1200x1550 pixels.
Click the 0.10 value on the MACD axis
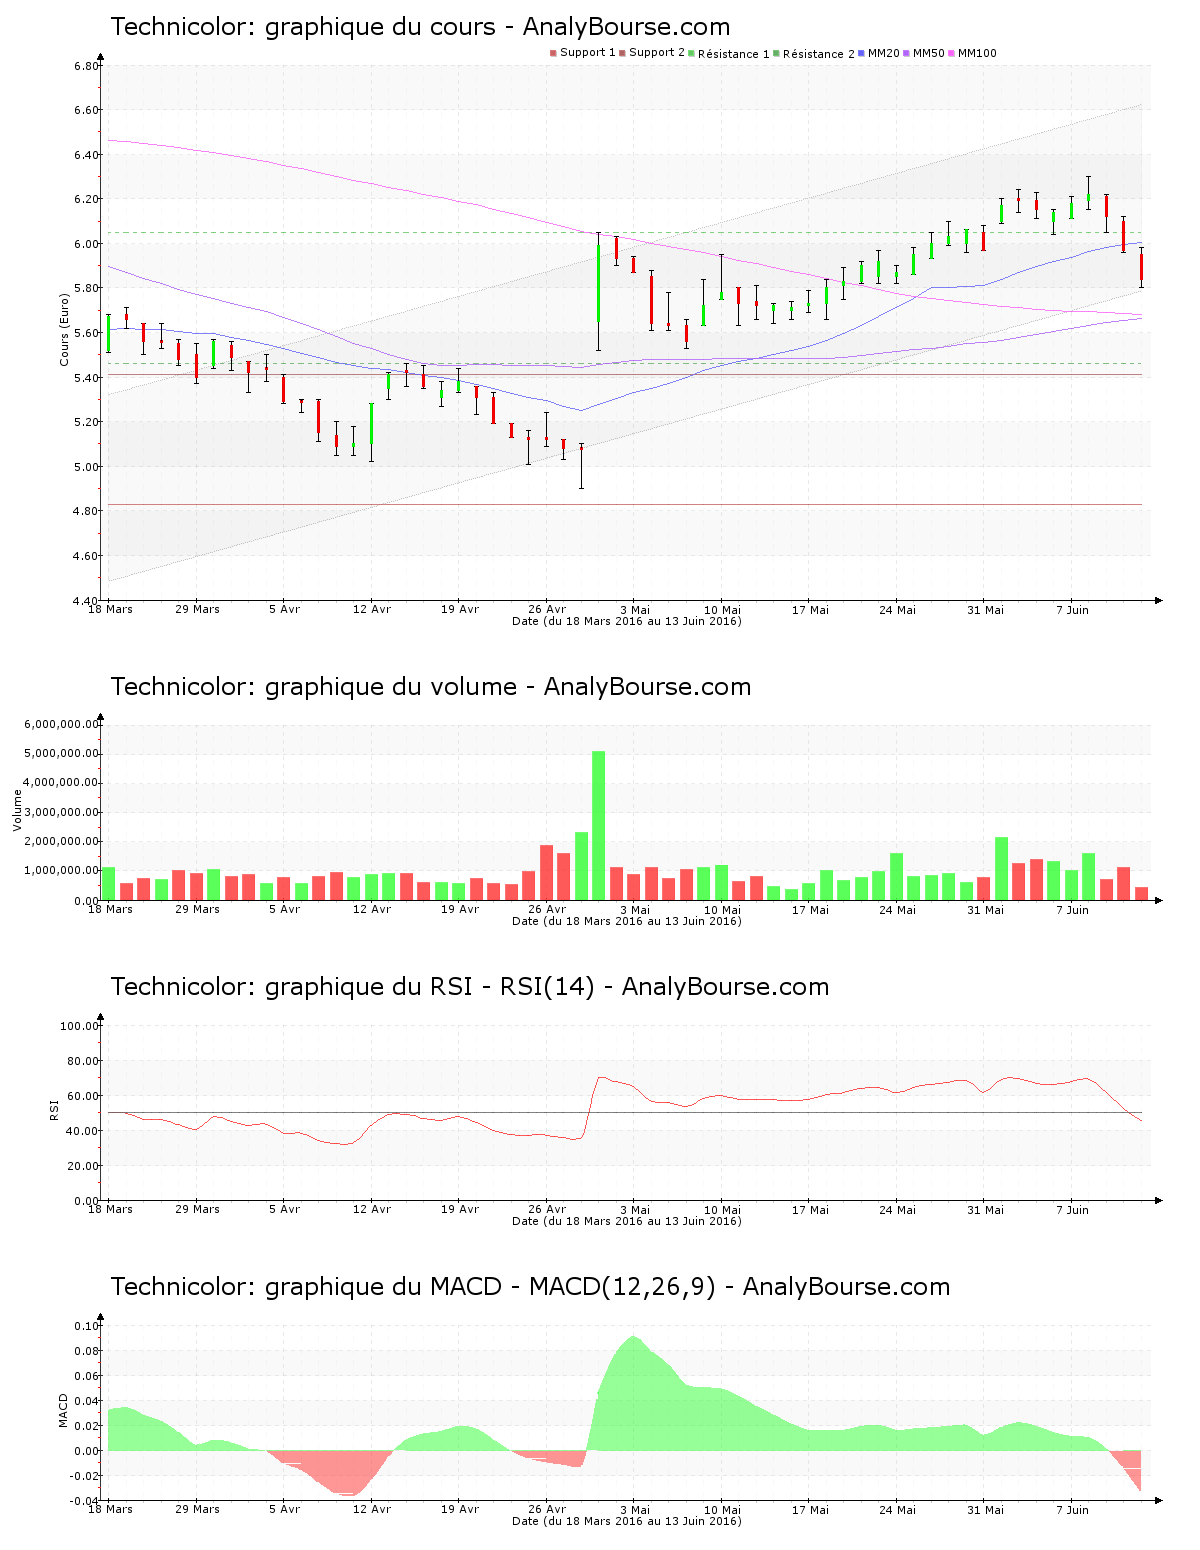(88, 1326)
